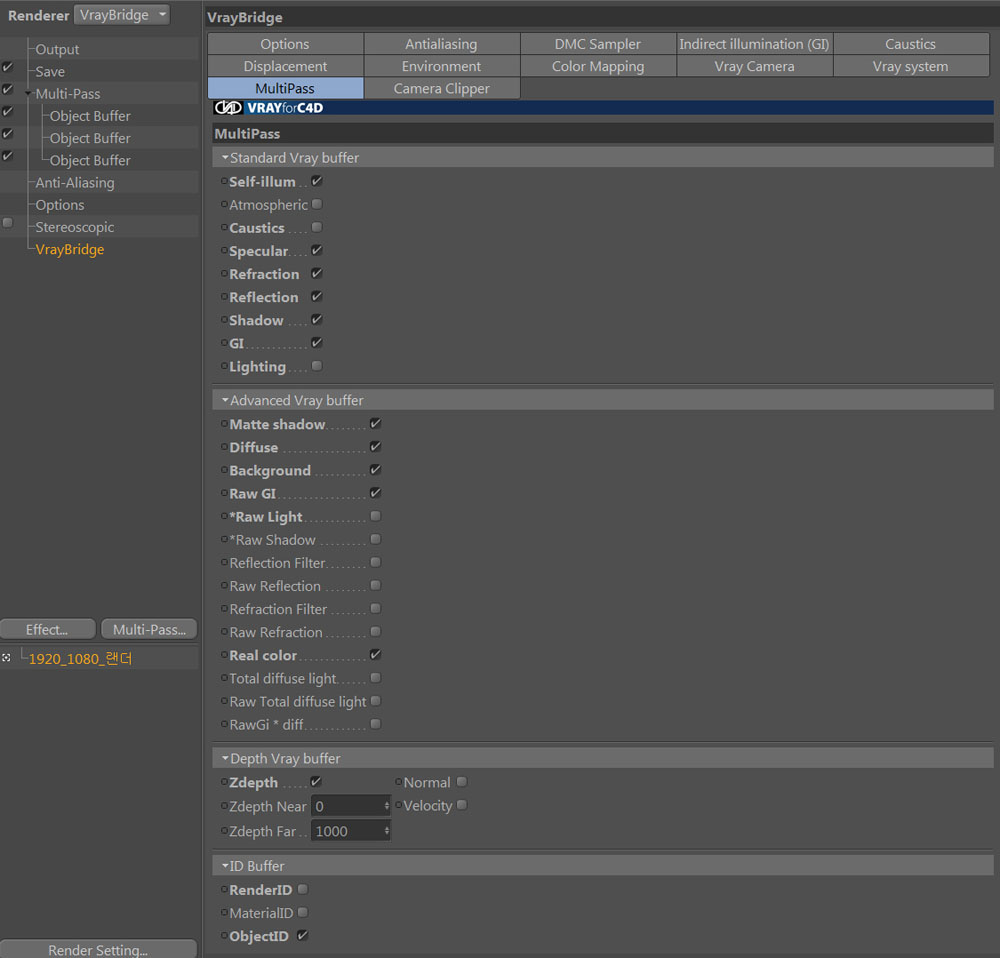Viewport: 1000px width, 958px height.
Task: Enable the Normal buffer checkbox
Action: tap(462, 781)
